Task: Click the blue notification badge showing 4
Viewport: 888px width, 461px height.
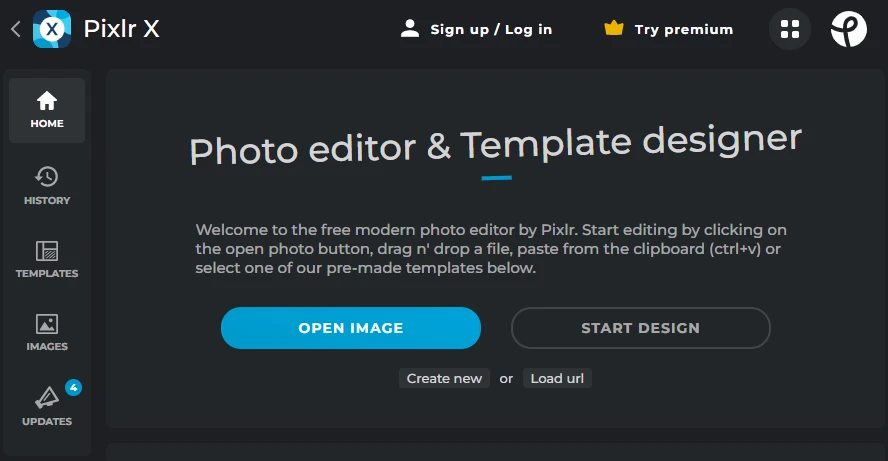Action: click(x=74, y=387)
